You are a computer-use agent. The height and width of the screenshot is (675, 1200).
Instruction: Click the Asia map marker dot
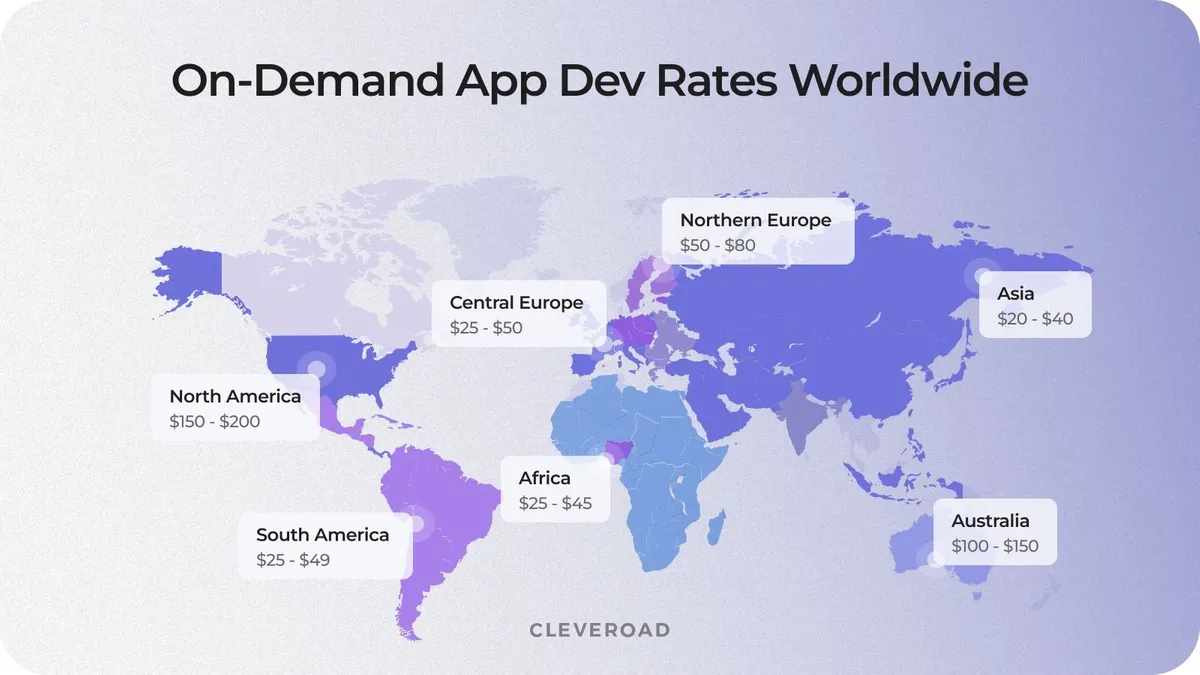click(x=979, y=274)
